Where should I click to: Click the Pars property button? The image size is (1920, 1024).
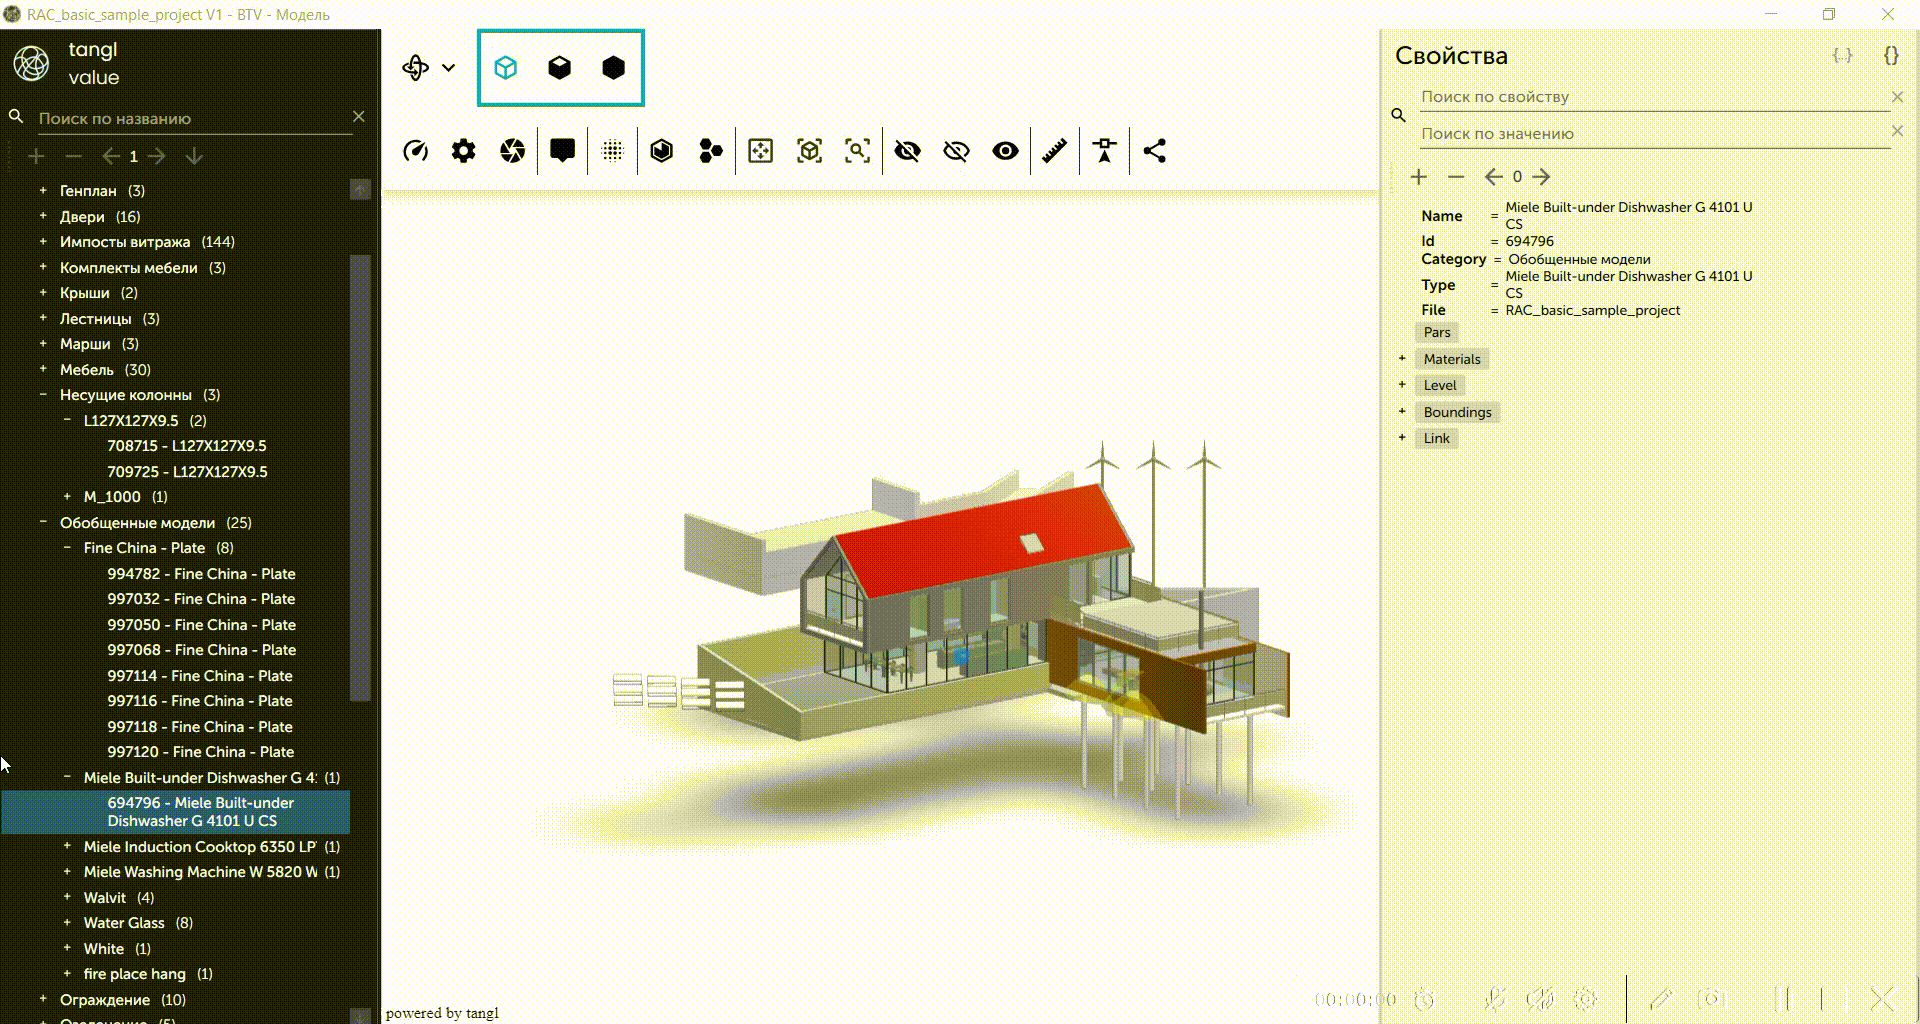1436,333
